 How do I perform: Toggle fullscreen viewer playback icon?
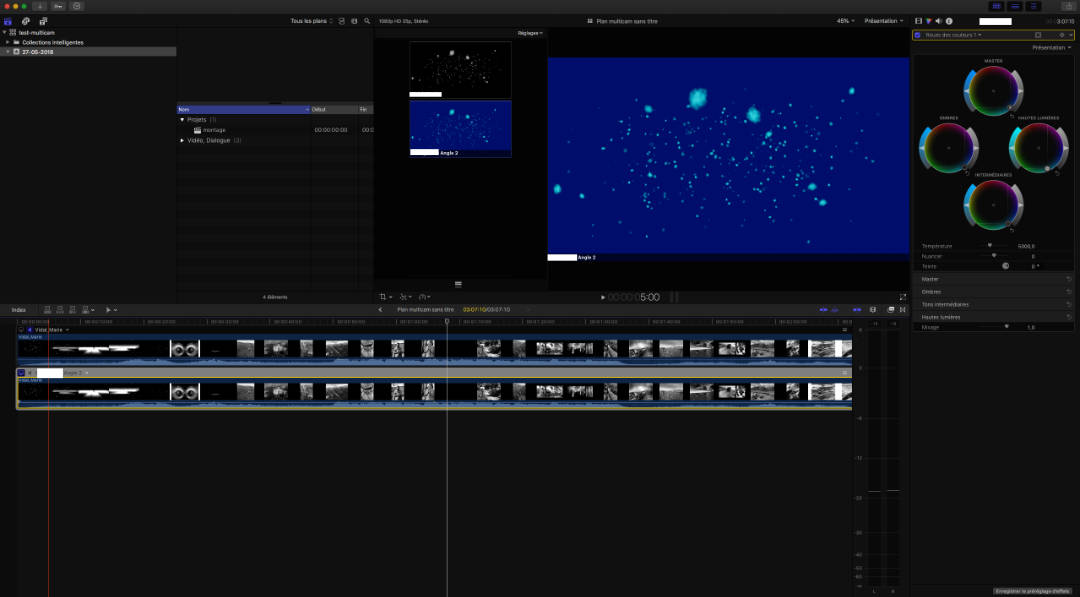(903, 297)
